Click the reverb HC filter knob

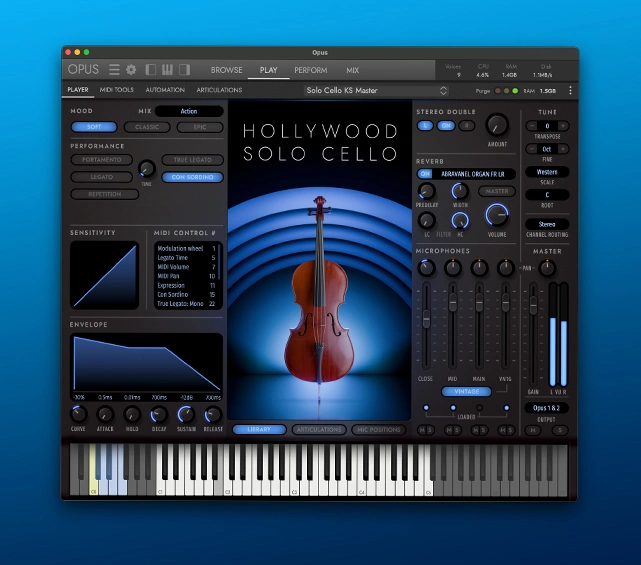coord(460,221)
